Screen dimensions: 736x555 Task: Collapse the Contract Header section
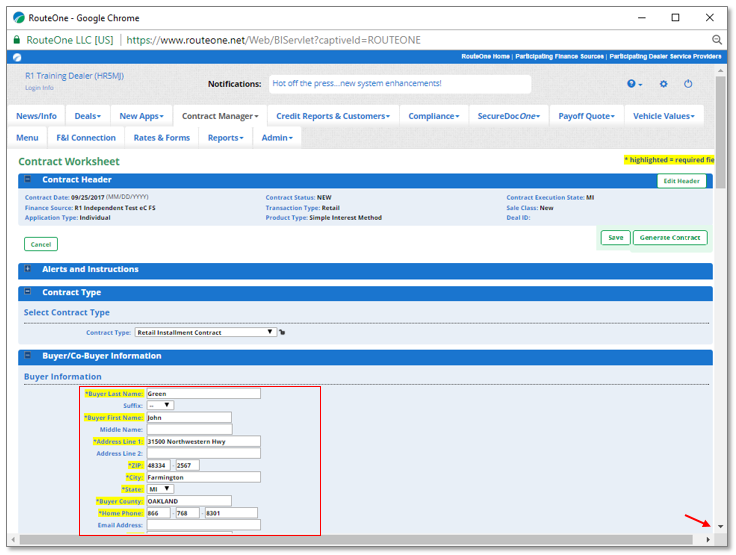click(x=28, y=179)
